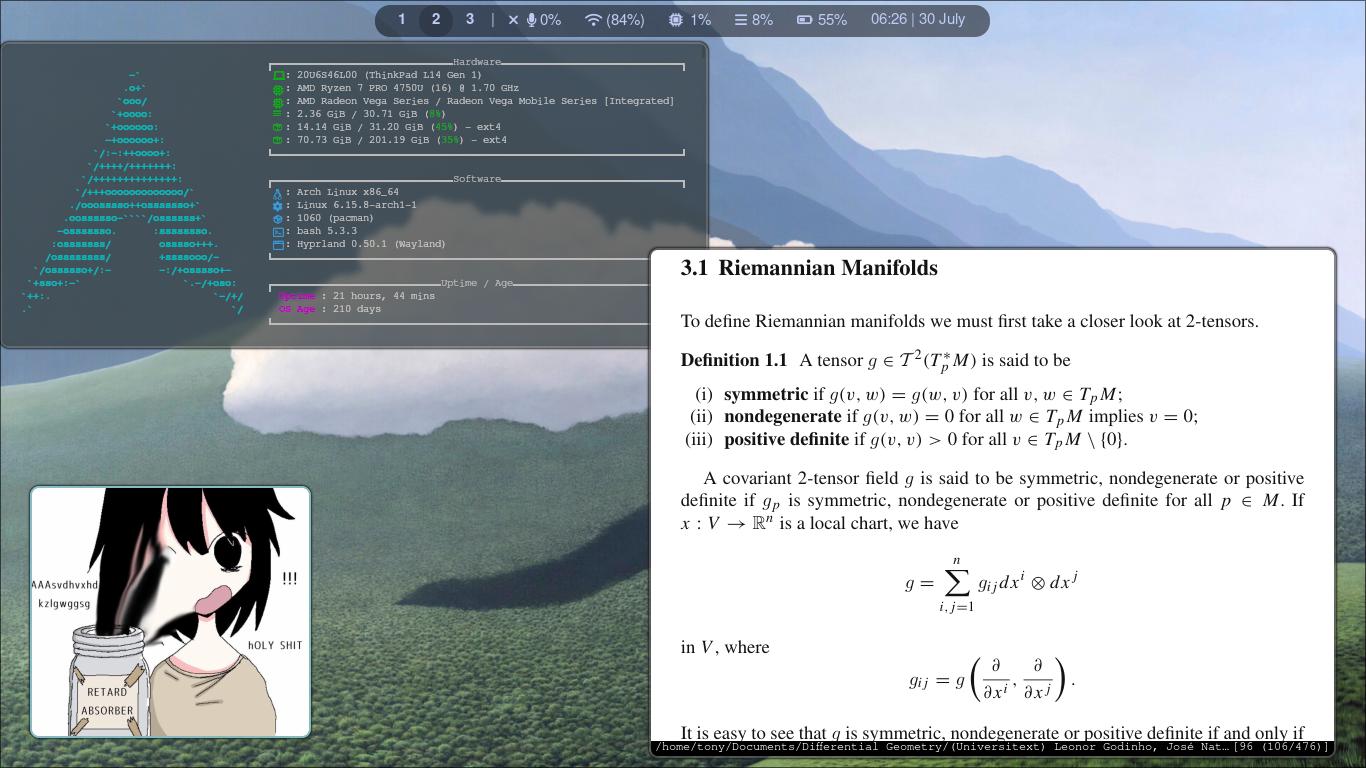Image resolution: width=1366 pixels, height=768 pixels.
Task: Click the 3.1 Riemannian Manifolds heading
Action: click(809, 268)
